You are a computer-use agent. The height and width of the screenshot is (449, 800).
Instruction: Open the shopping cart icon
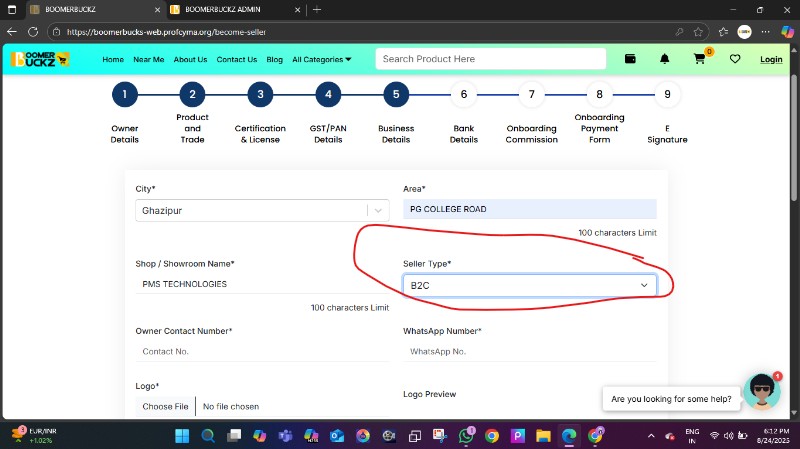pos(699,59)
